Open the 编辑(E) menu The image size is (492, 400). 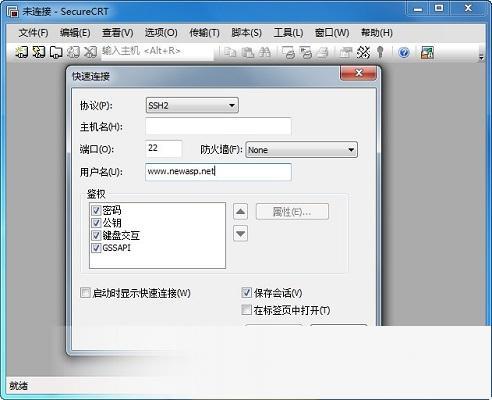pyautogui.click(x=75, y=33)
